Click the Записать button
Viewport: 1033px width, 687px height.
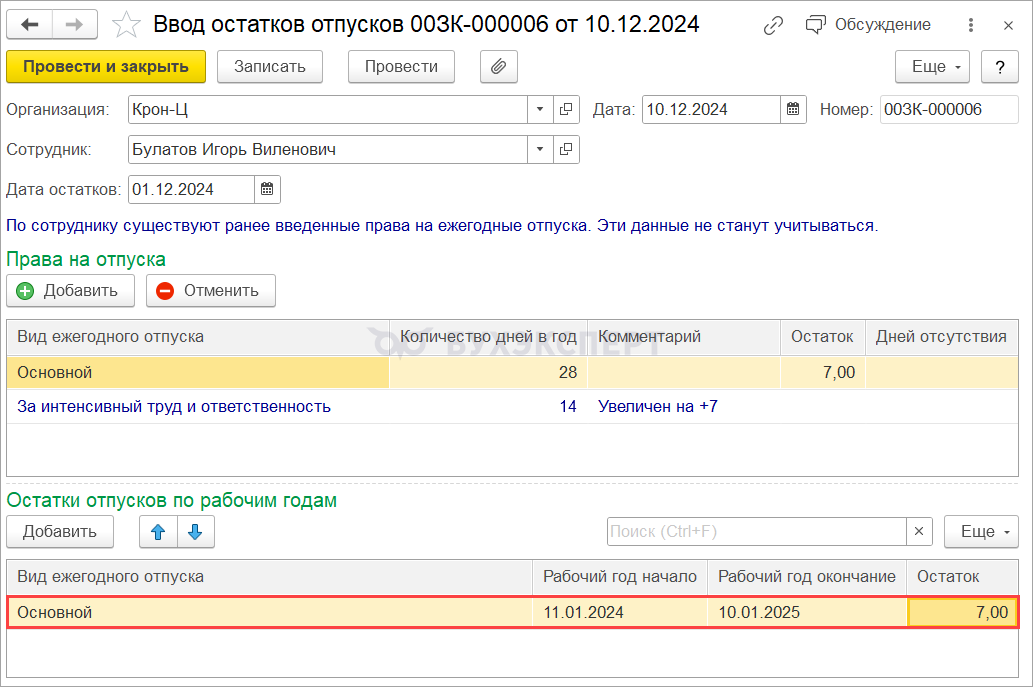point(269,67)
